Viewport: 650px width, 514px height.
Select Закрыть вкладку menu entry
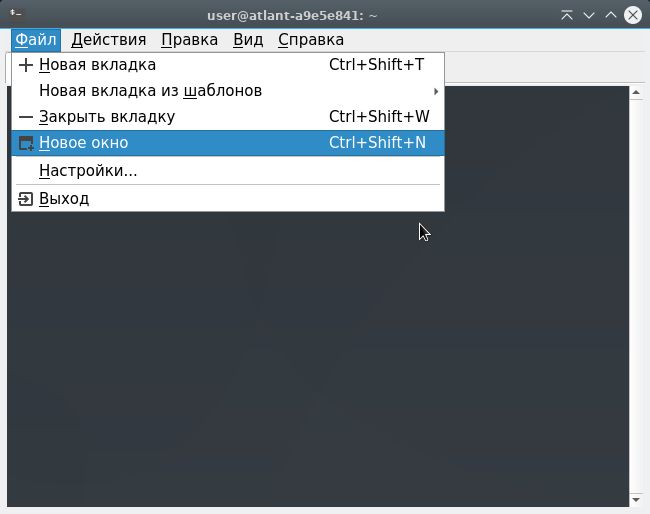pos(228,117)
